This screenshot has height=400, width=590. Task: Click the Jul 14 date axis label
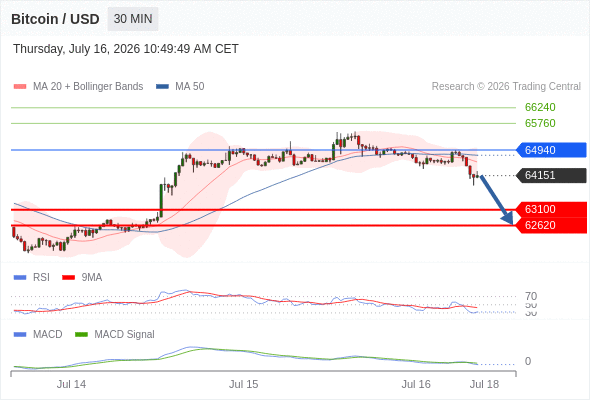(x=71, y=384)
